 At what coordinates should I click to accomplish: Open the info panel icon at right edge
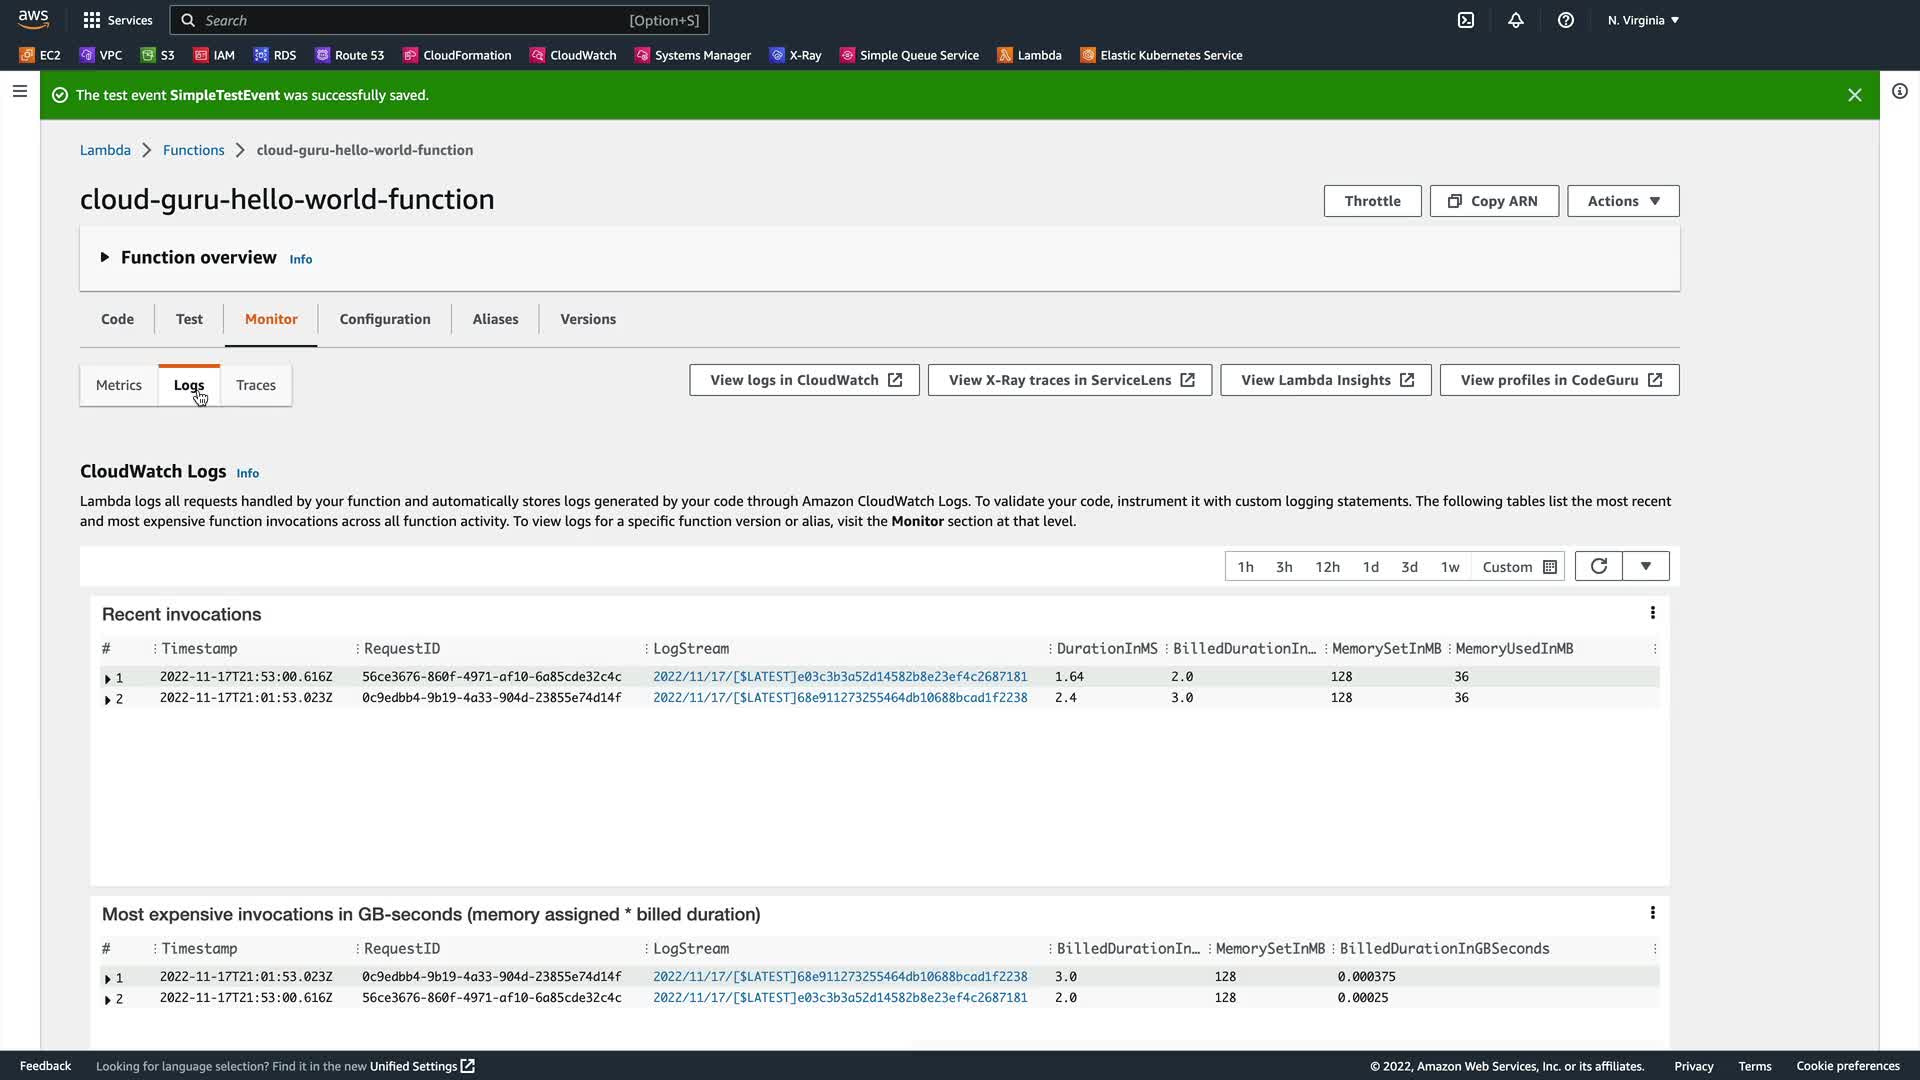(x=1899, y=91)
